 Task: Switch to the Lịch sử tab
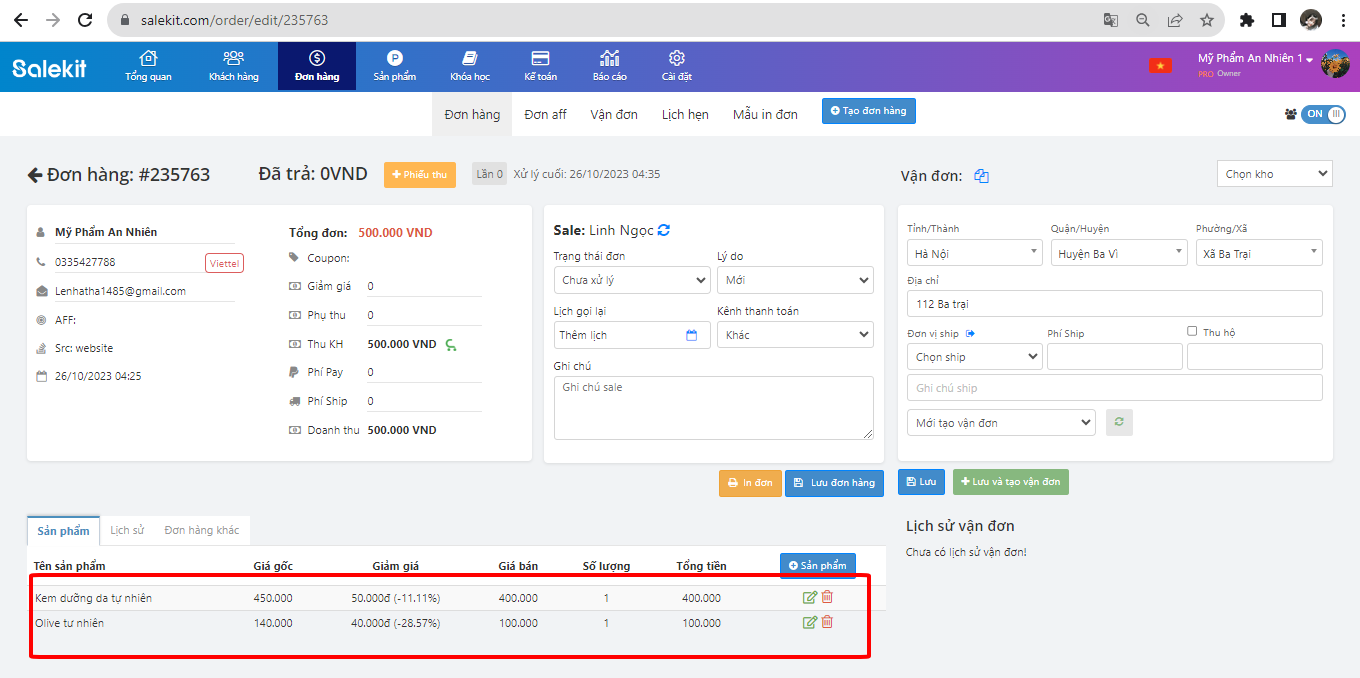(x=127, y=530)
